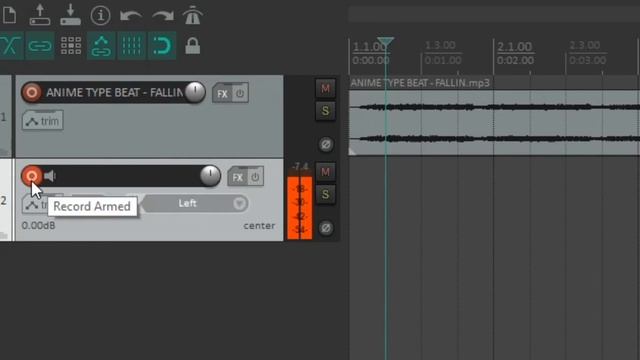Image resolution: width=640 pixels, height=360 pixels.
Task: Toggle grid lines button
Action: 131,46
